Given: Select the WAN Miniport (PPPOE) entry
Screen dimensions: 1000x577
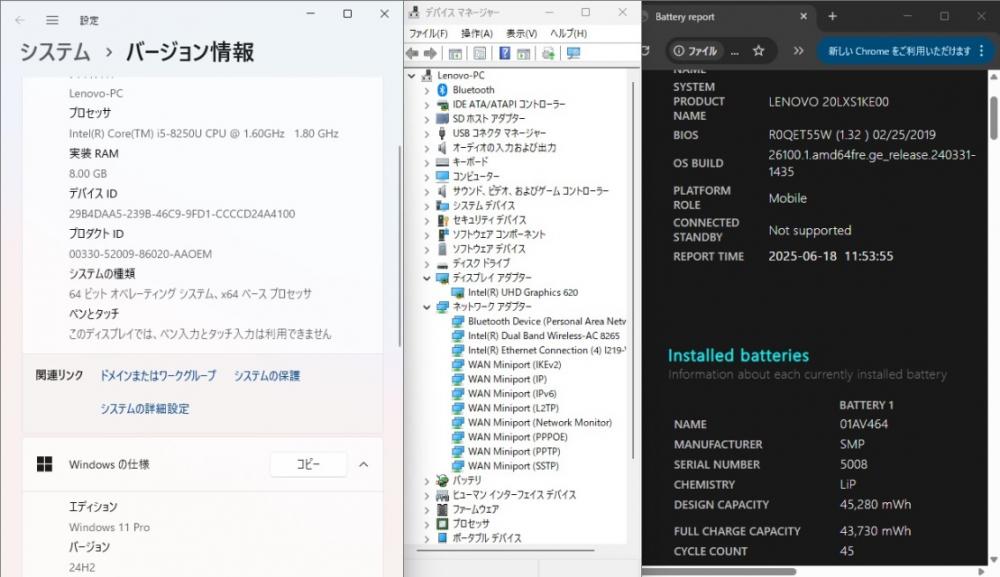Looking at the screenshot, I should pyautogui.click(x=517, y=437).
